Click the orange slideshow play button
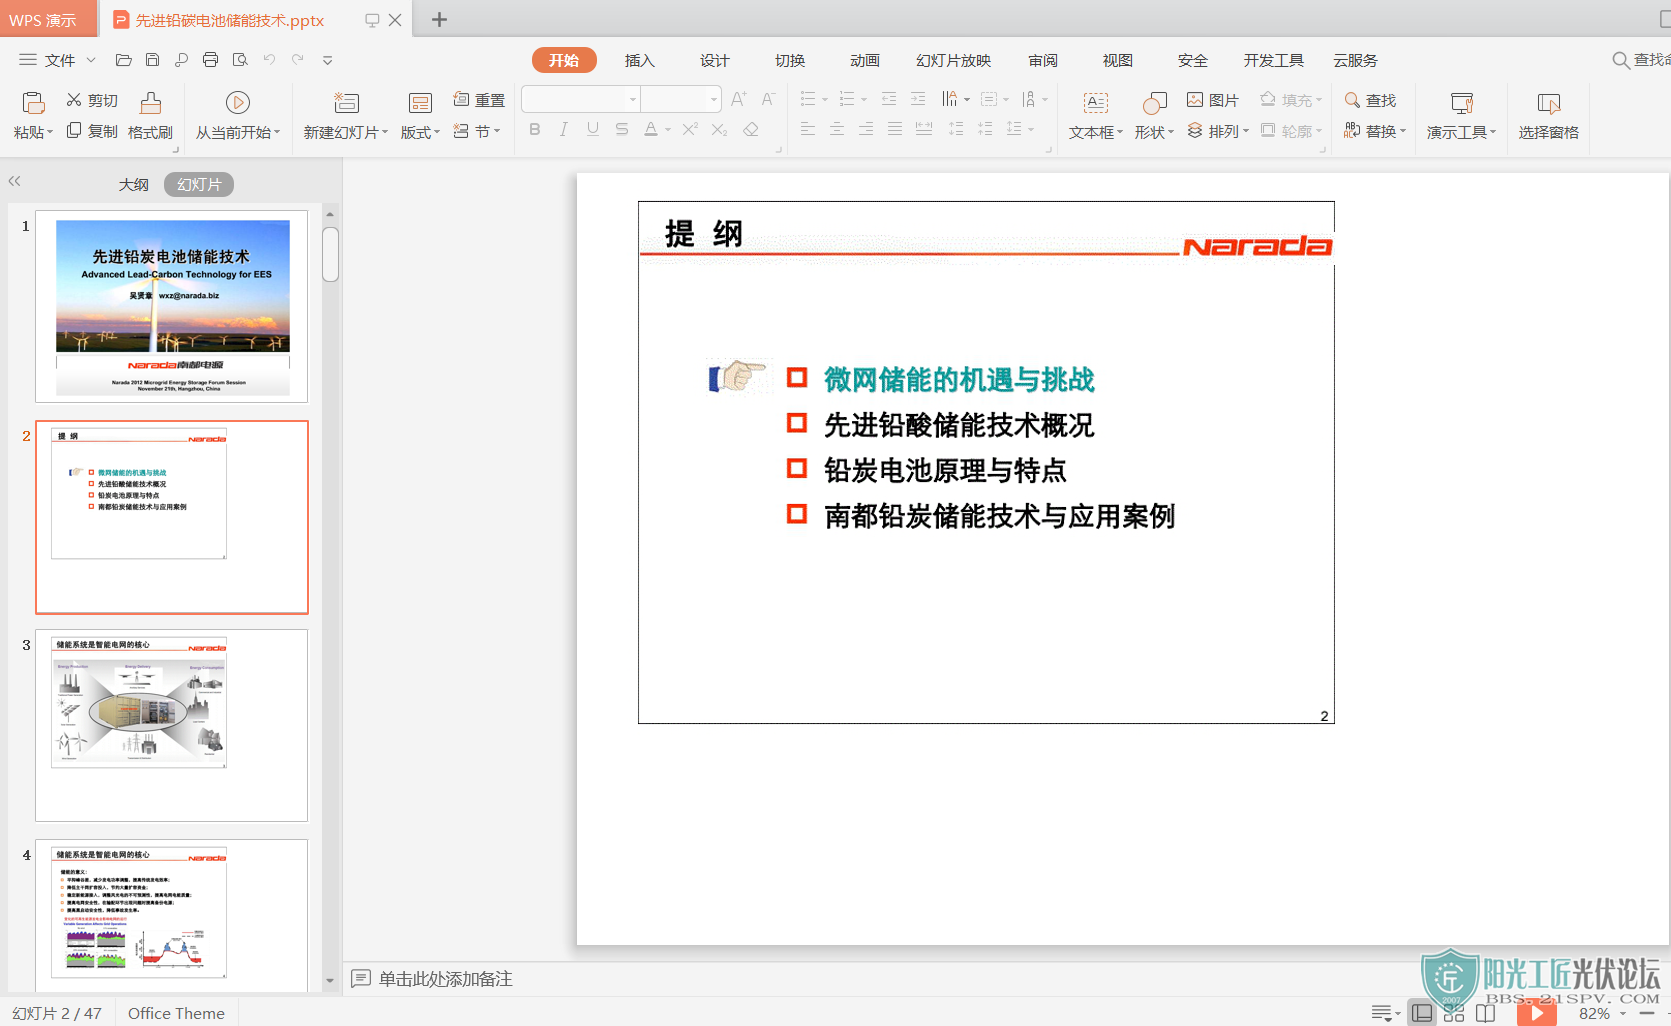This screenshot has width=1671, height=1026. (x=1537, y=1013)
